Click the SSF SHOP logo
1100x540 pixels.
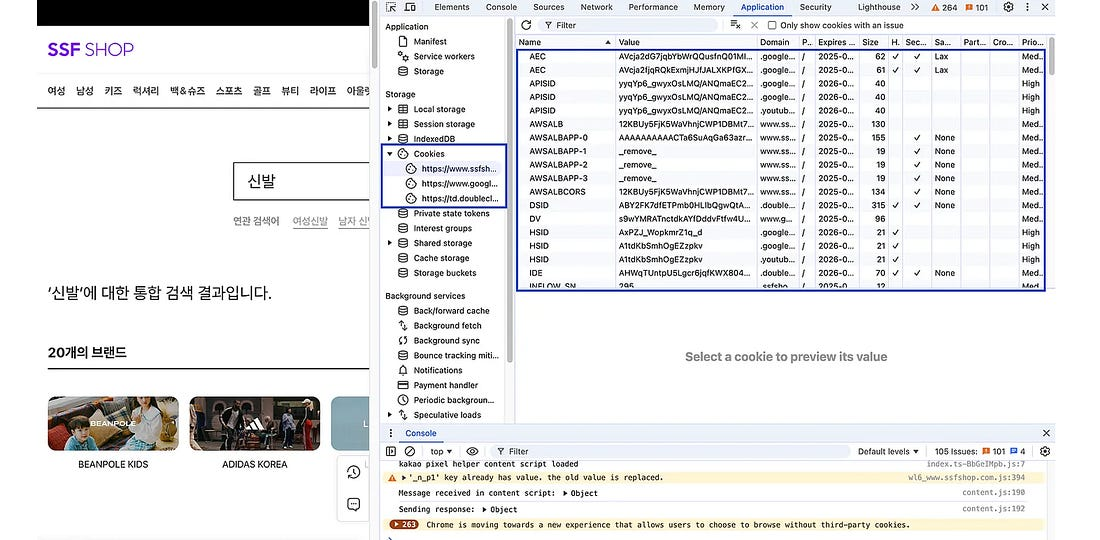tap(90, 49)
